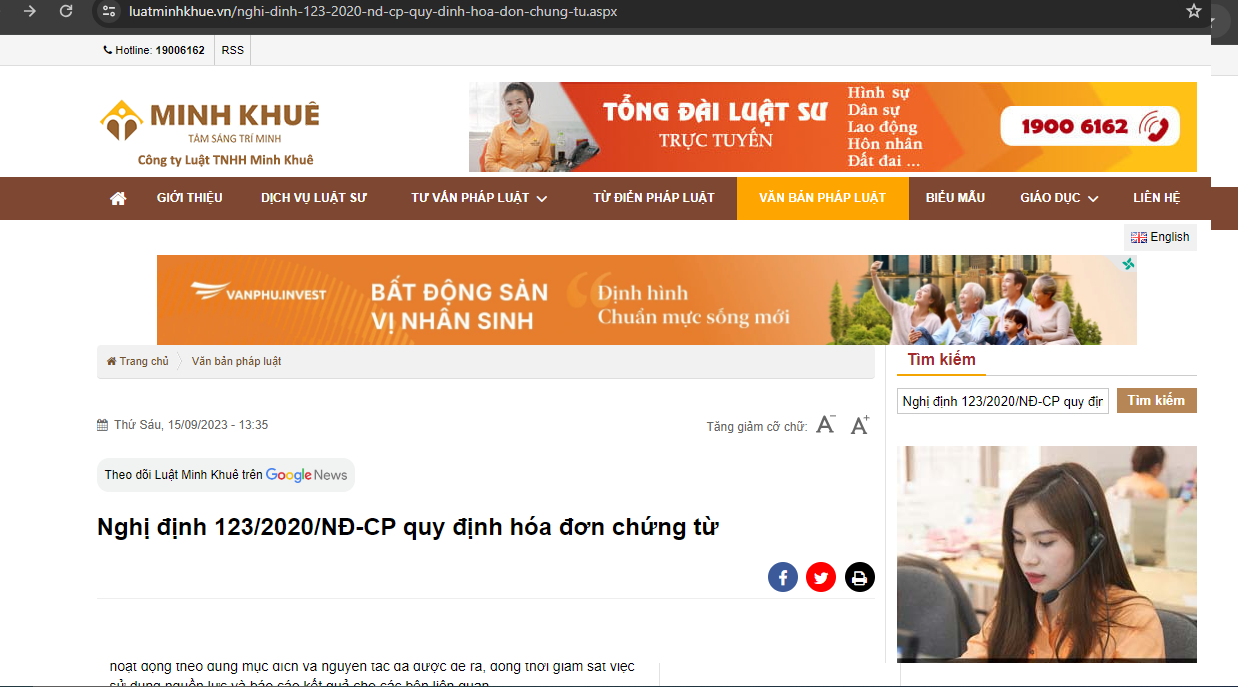Click the article title Nghị định 123/2020/NĐ-CP
Screen dimensions: 1238x687
(408, 526)
